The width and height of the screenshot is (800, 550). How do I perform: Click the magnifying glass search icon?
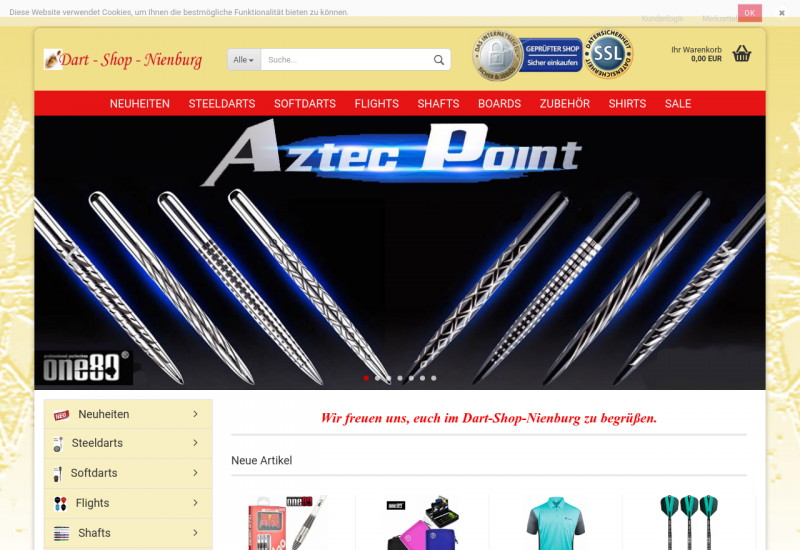tap(438, 60)
